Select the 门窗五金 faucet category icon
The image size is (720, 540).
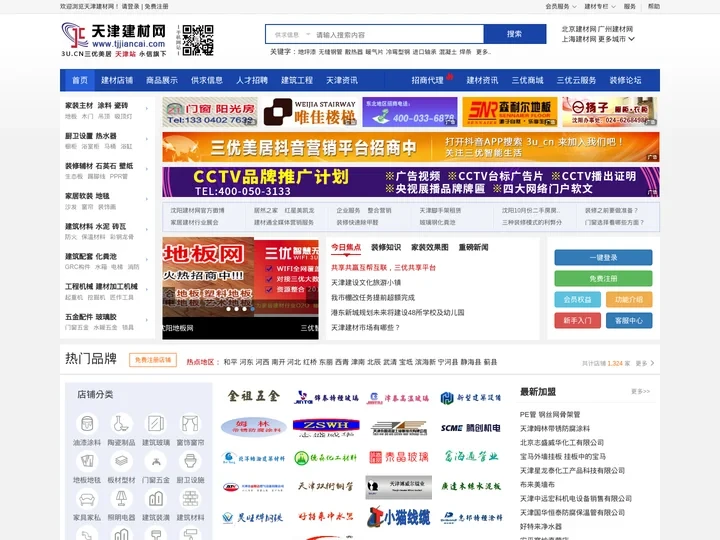[156, 461]
